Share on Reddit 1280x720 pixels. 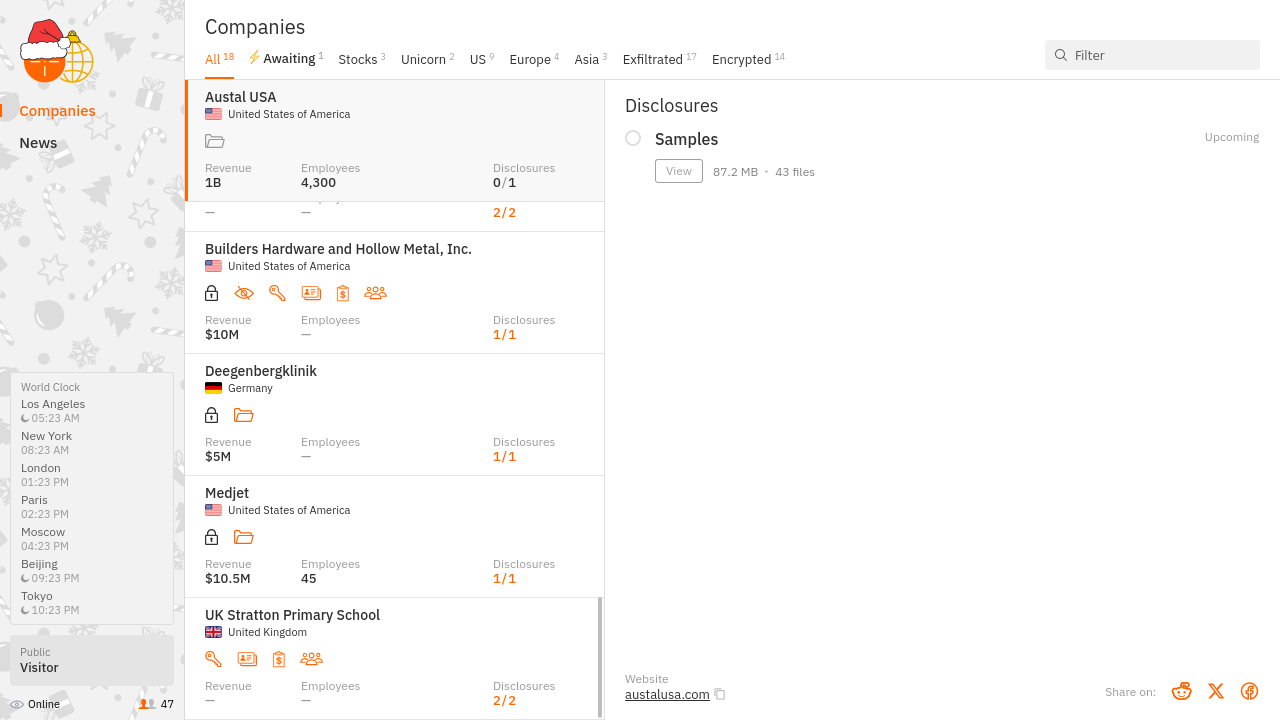(x=1182, y=691)
